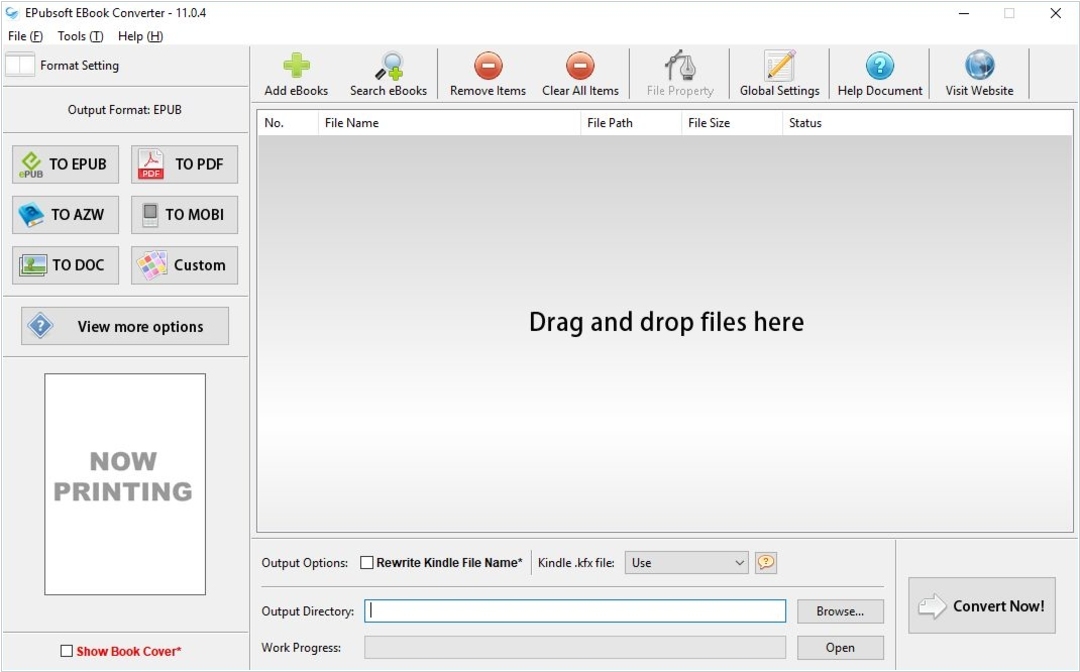
Task: Select the TO EPUB output format
Action: 65,165
